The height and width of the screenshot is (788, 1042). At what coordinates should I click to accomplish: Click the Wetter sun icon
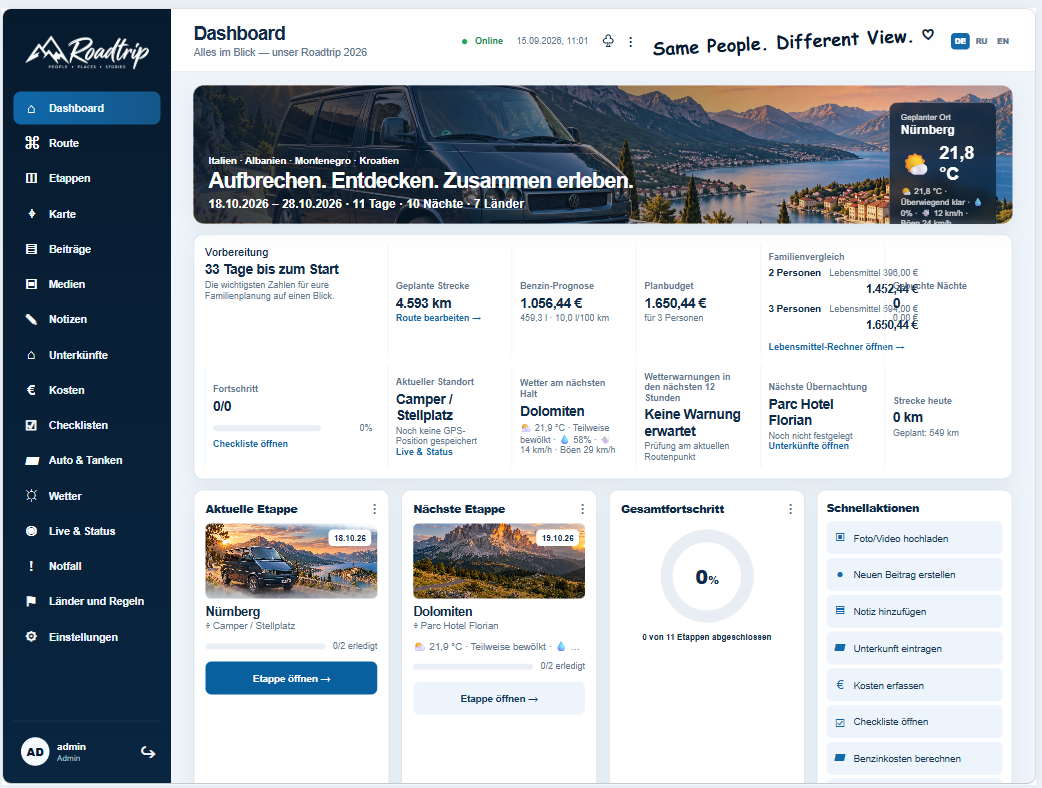[31, 496]
